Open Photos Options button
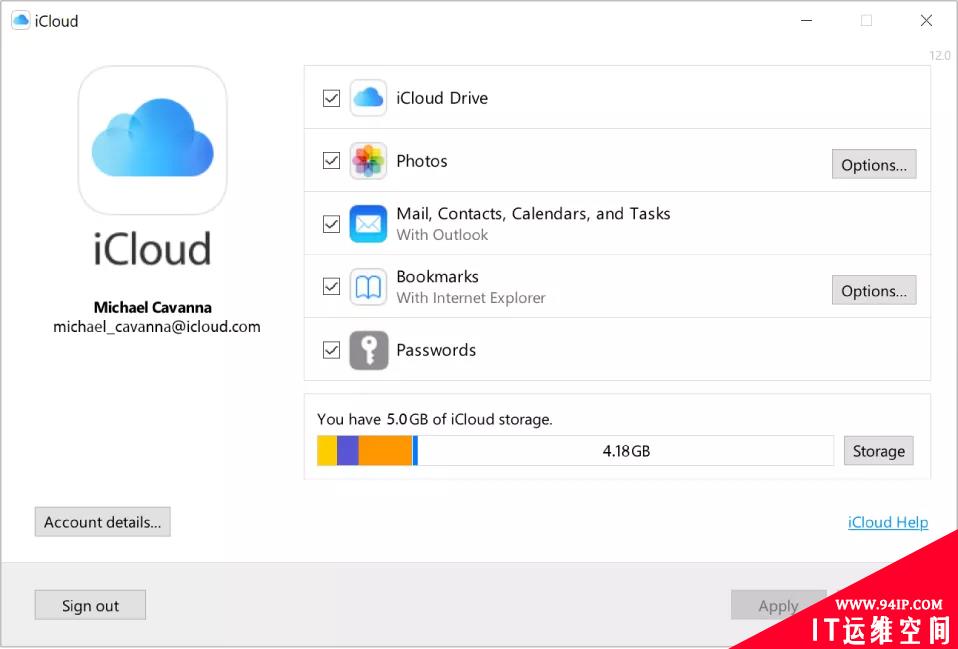This screenshot has width=958, height=649. tap(874, 164)
